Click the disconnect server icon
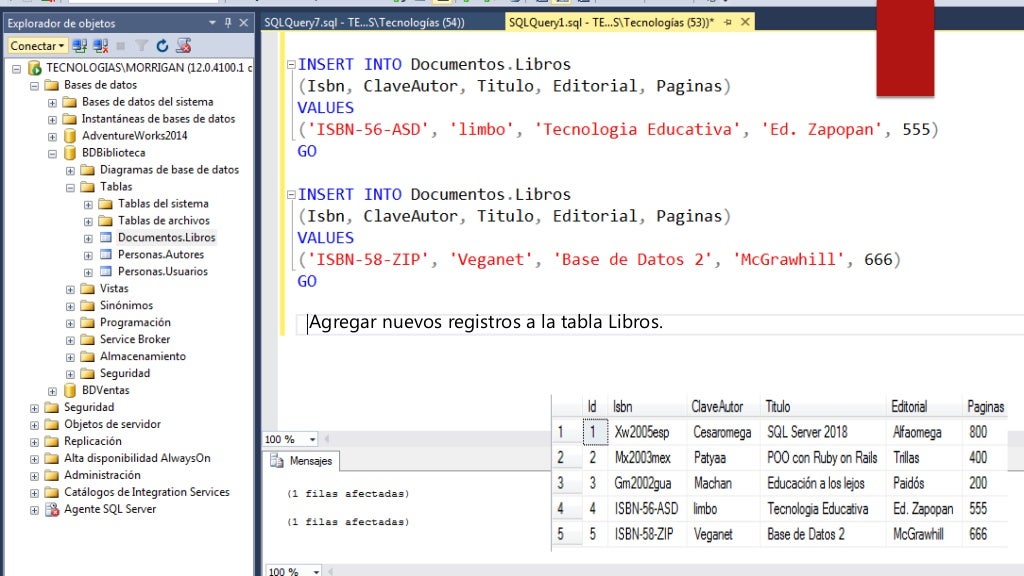Viewport: 1024px width, 576px height. pos(100,45)
